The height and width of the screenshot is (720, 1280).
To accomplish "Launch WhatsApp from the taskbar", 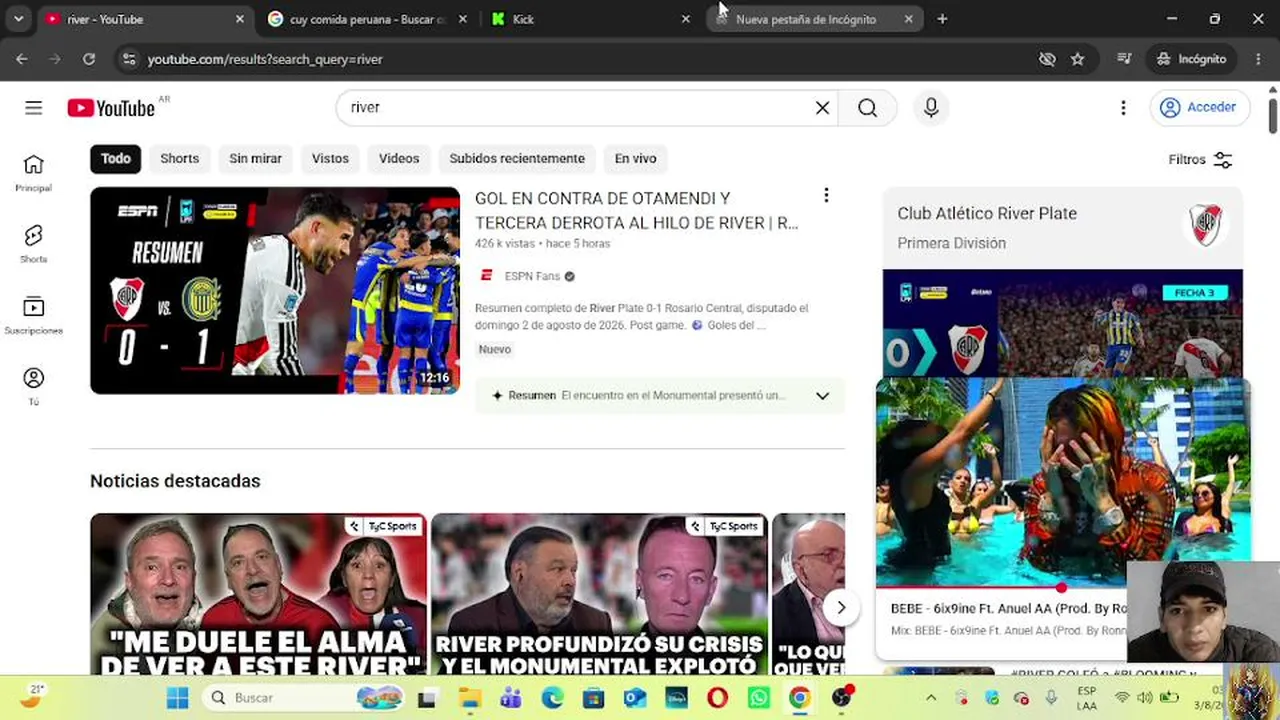I will pos(758,698).
